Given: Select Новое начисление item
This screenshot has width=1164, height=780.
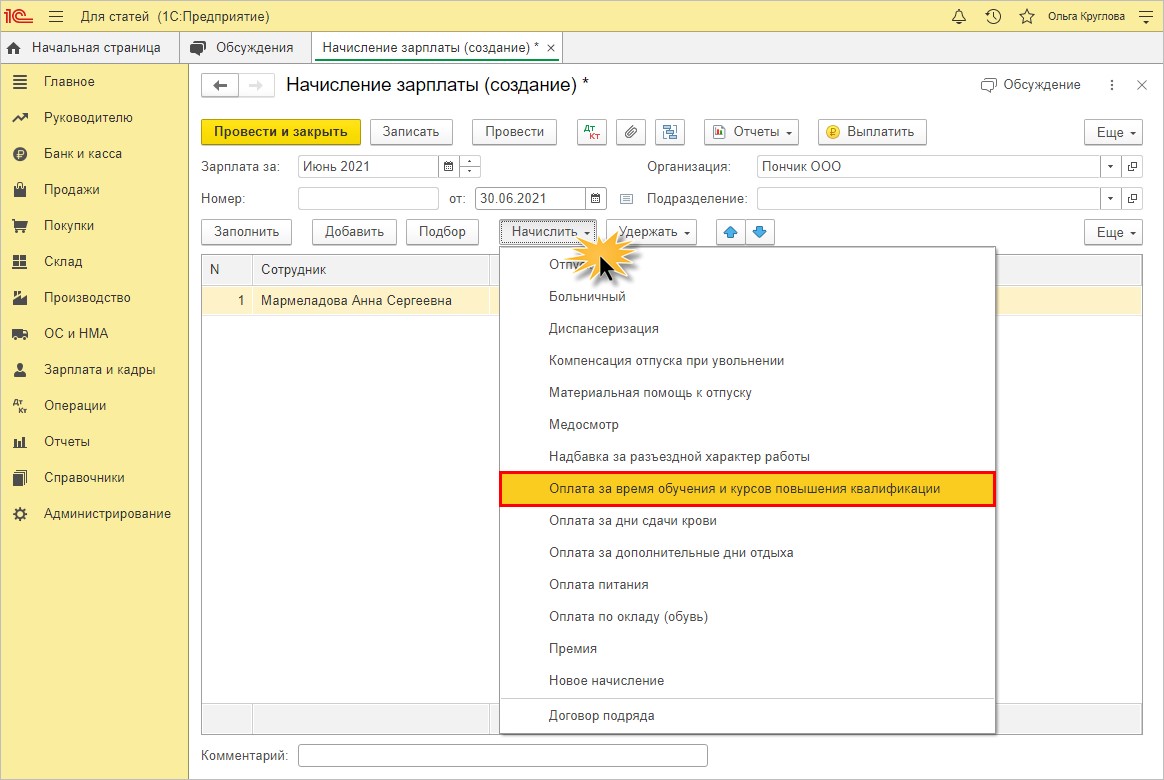Looking at the screenshot, I should click(748, 681).
